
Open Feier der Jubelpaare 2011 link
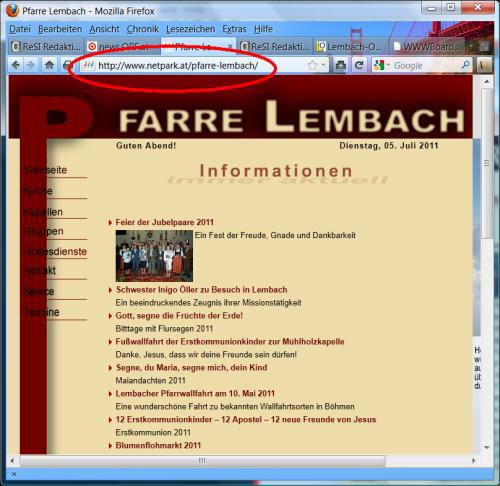click(164, 222)
